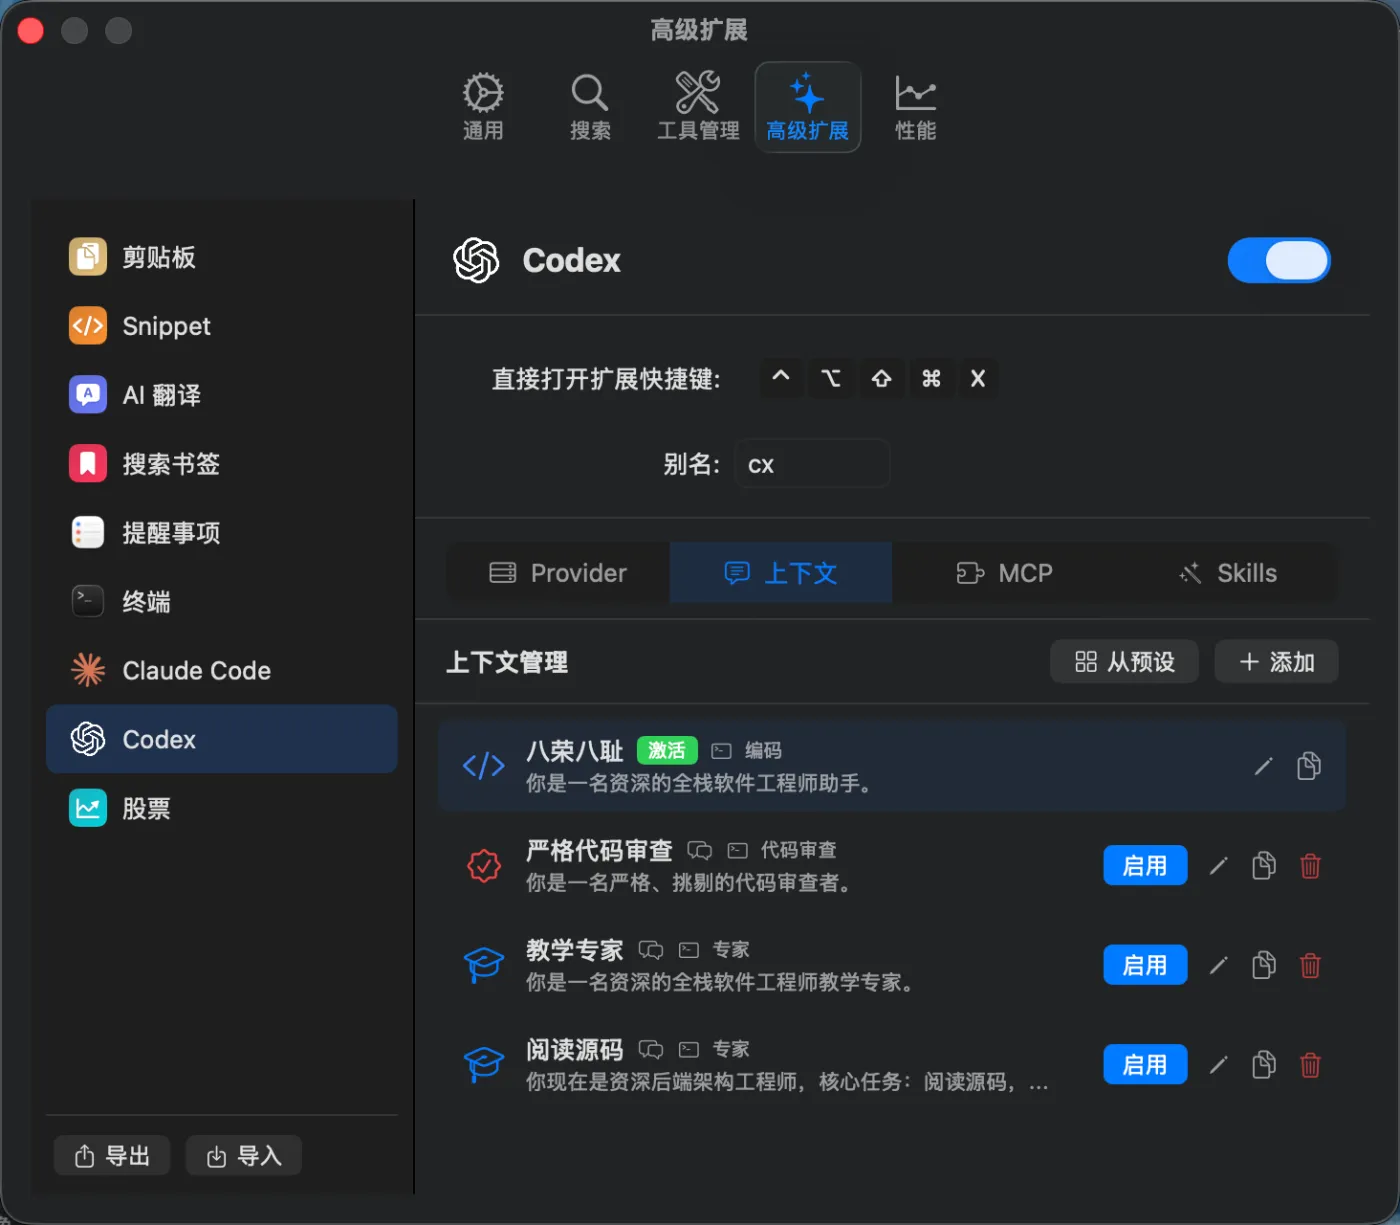
Task: Select 提醒事项 in the sidebar
Action: (222, 533)
